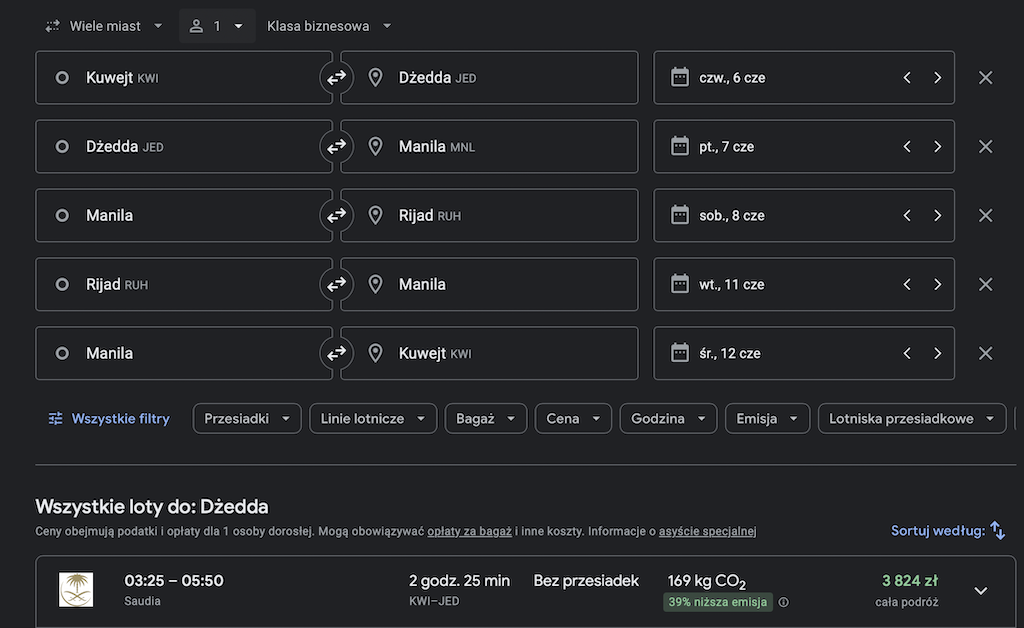The width and height of the screenshot is (1024, 628).
Task: Open Wszystkie filtry panel
Action: pyautogui.click(x=109, y=418)
